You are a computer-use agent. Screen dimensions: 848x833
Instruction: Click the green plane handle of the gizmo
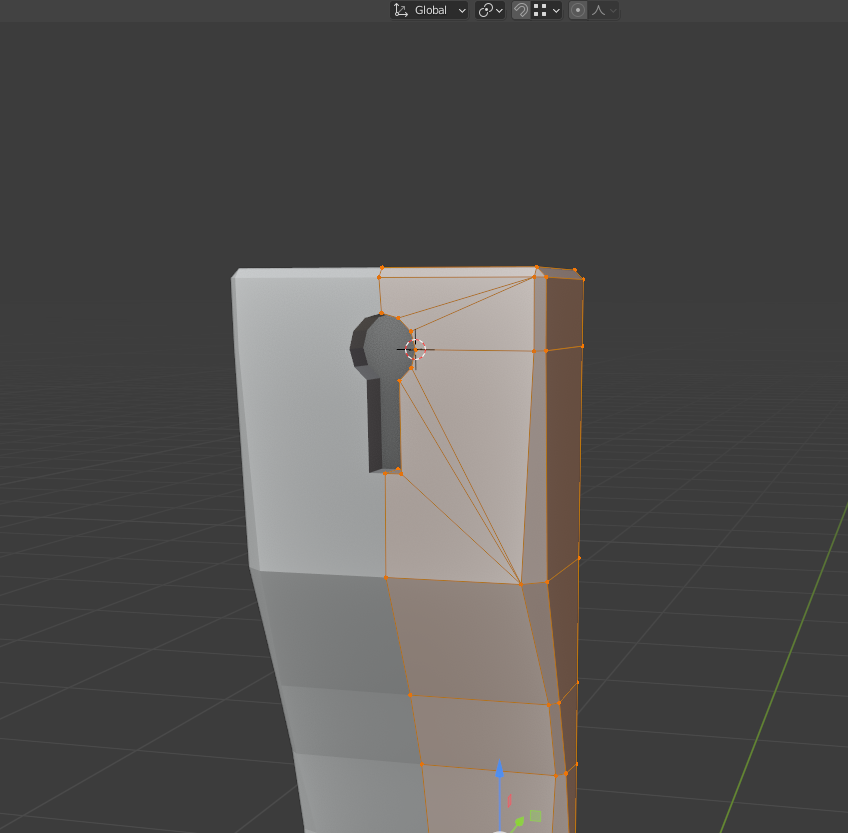[x=535, y=815]
